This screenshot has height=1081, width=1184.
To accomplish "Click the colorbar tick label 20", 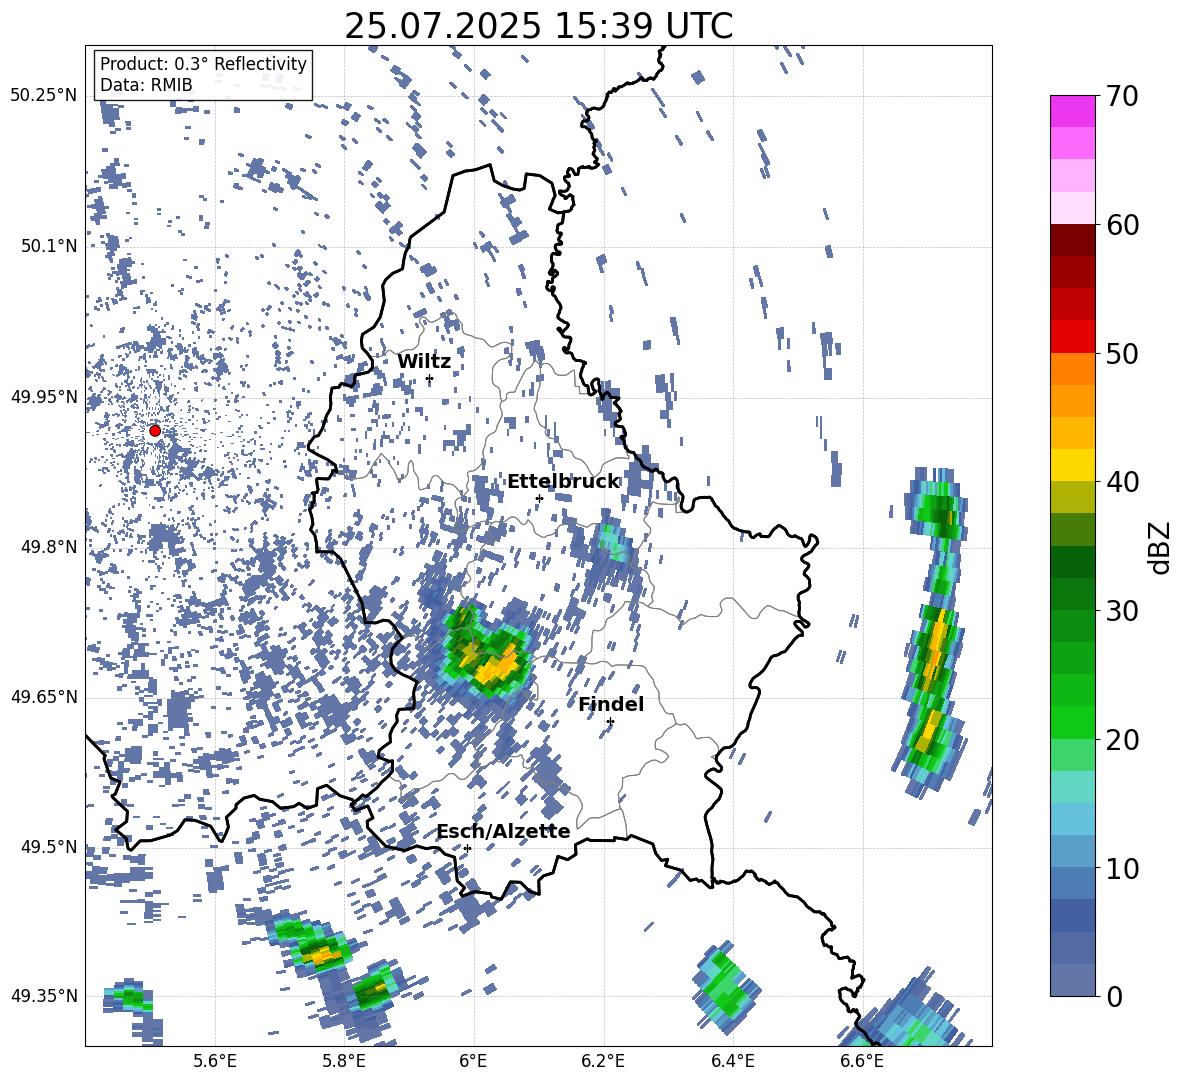I will (1122, 739).
